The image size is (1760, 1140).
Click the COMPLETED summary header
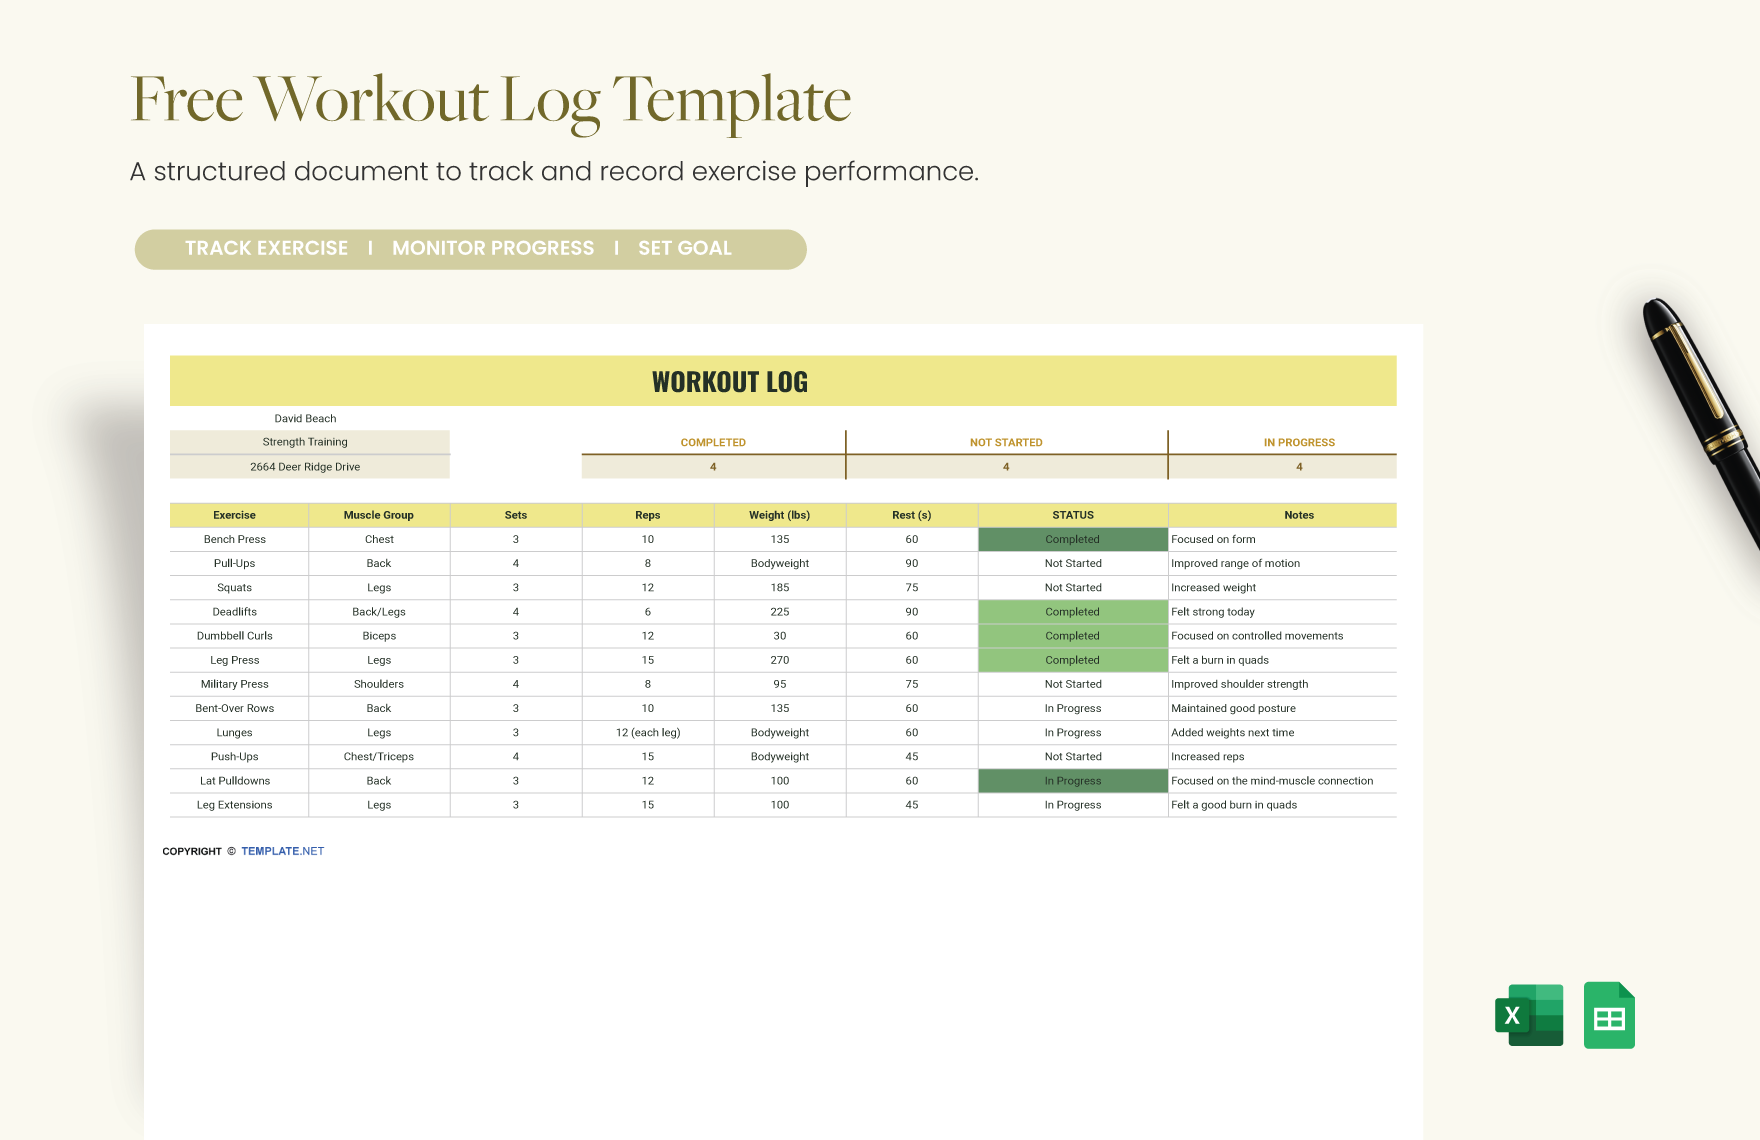(713, 441)
